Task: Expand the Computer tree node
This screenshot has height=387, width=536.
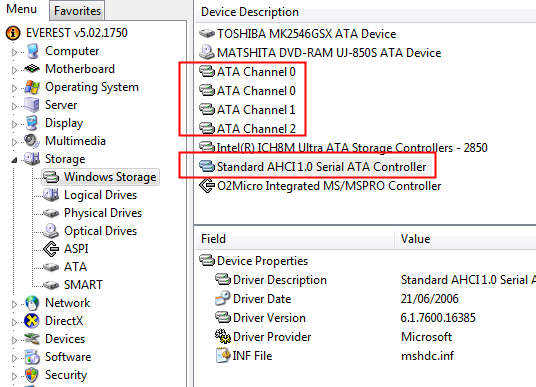Action: (14, 52)
